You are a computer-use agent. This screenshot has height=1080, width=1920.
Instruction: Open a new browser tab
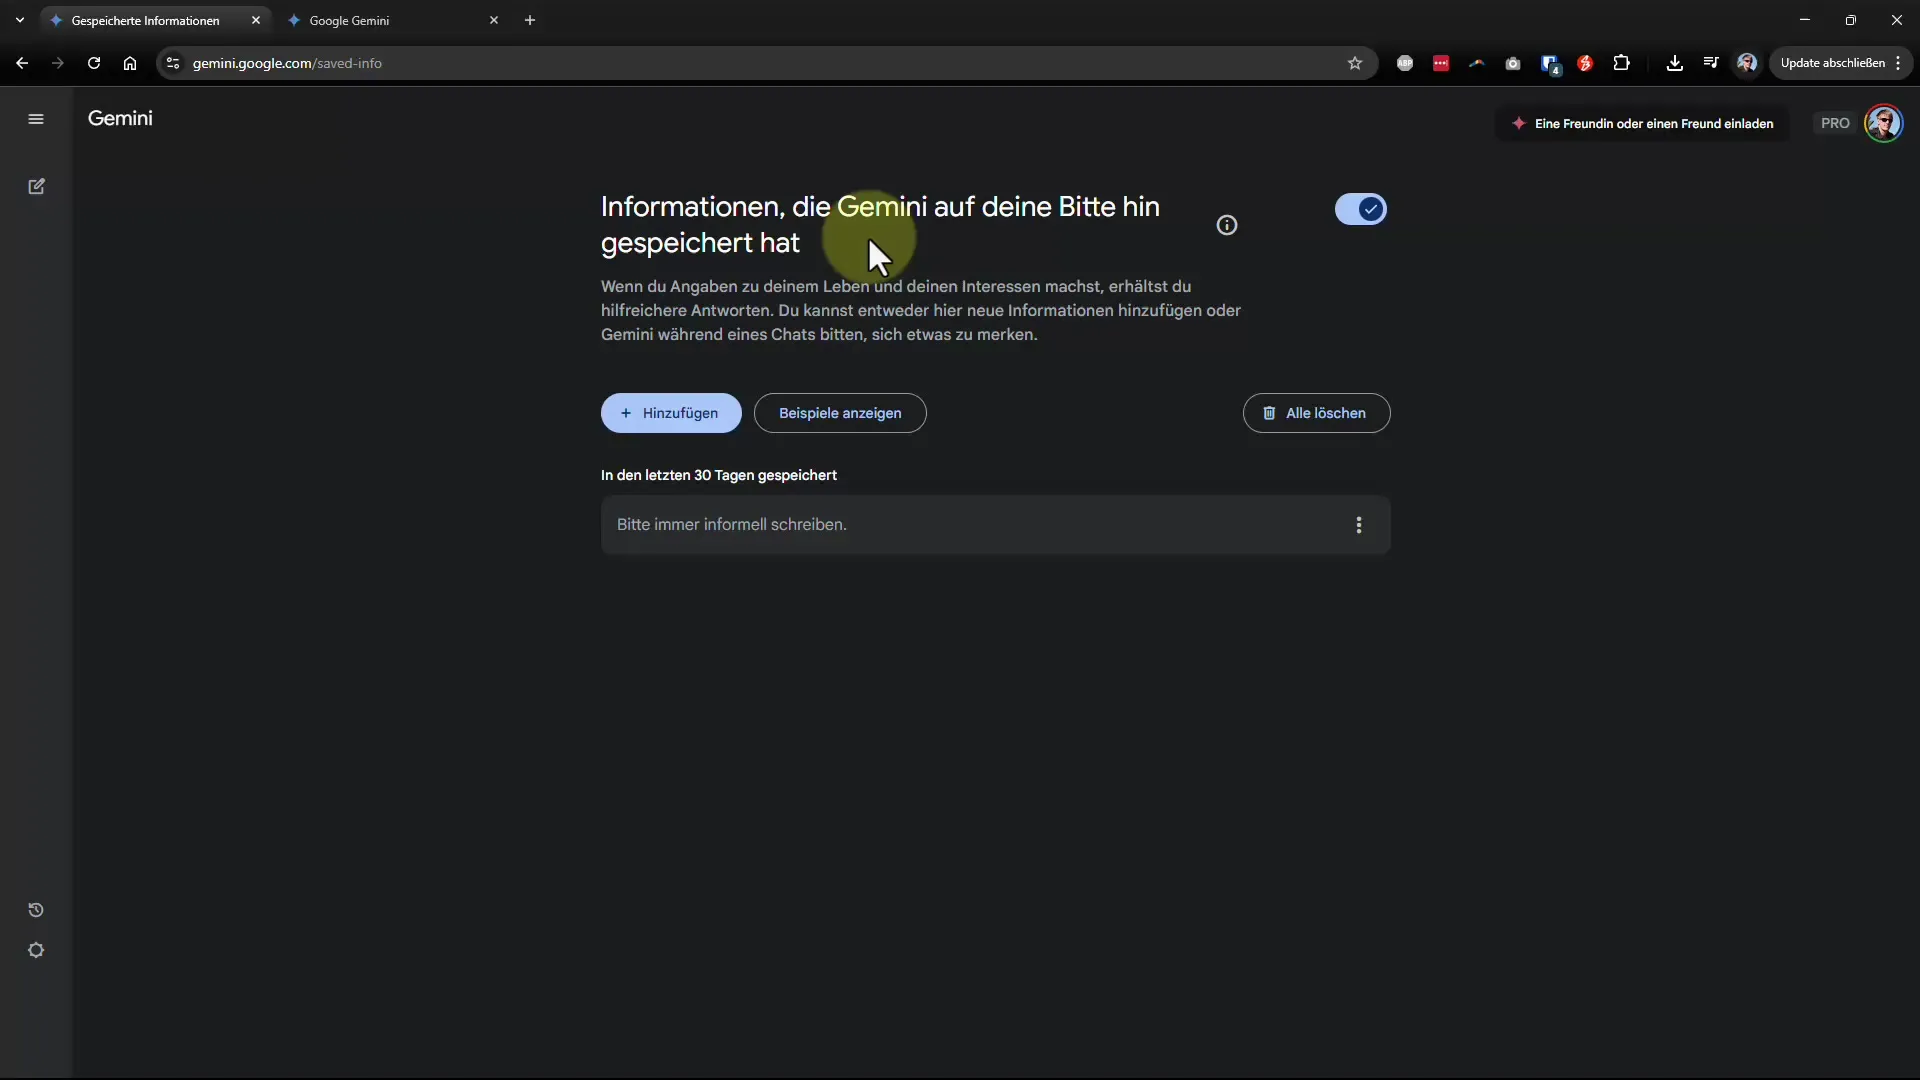(530, 20)
